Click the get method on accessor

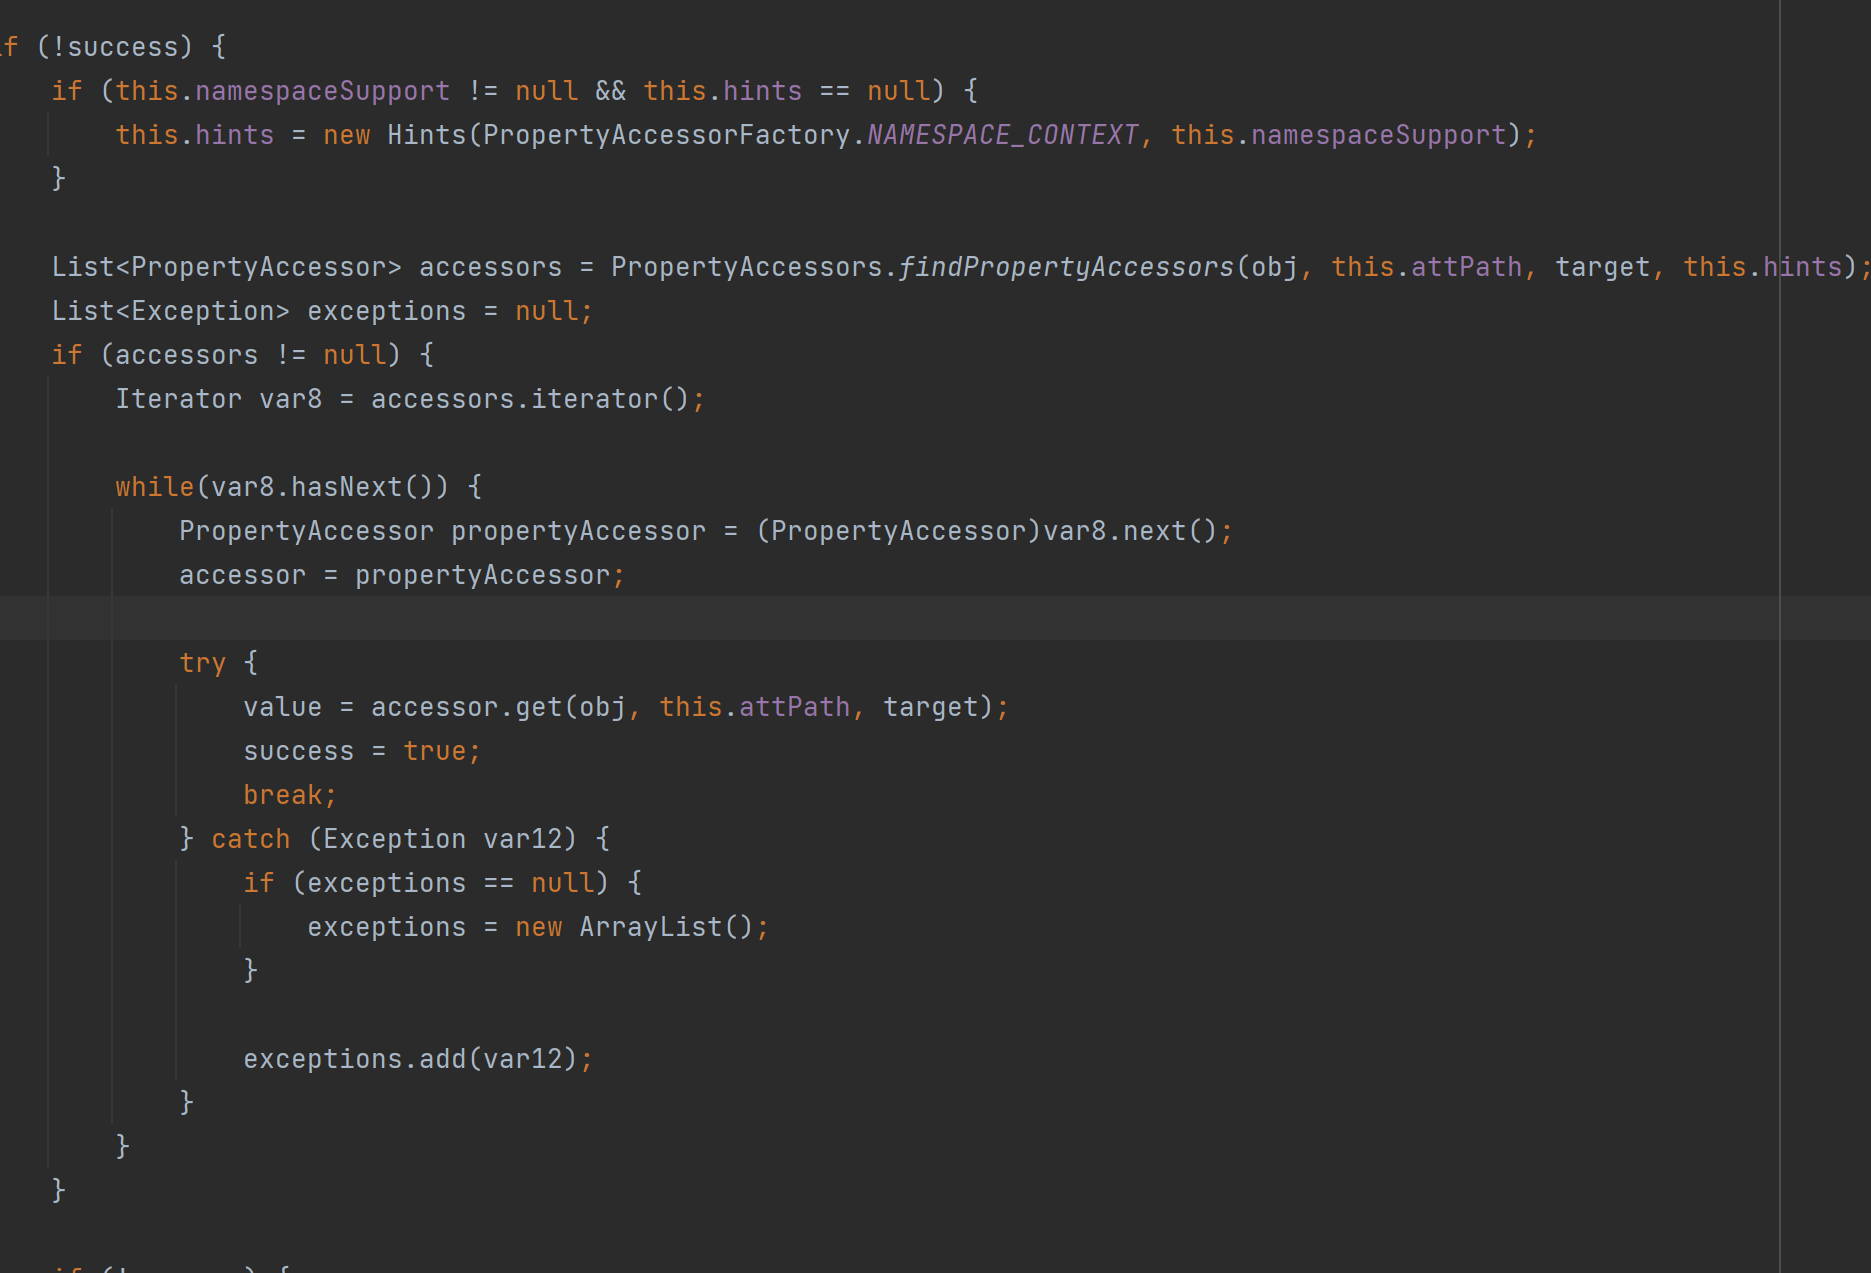[x=538, y=707]
